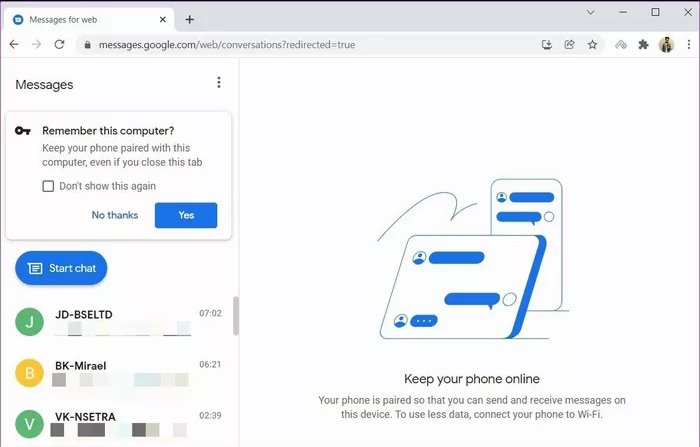Open Messages more options menu
This screenshot has height=447, width=700.
click(219, 82)
